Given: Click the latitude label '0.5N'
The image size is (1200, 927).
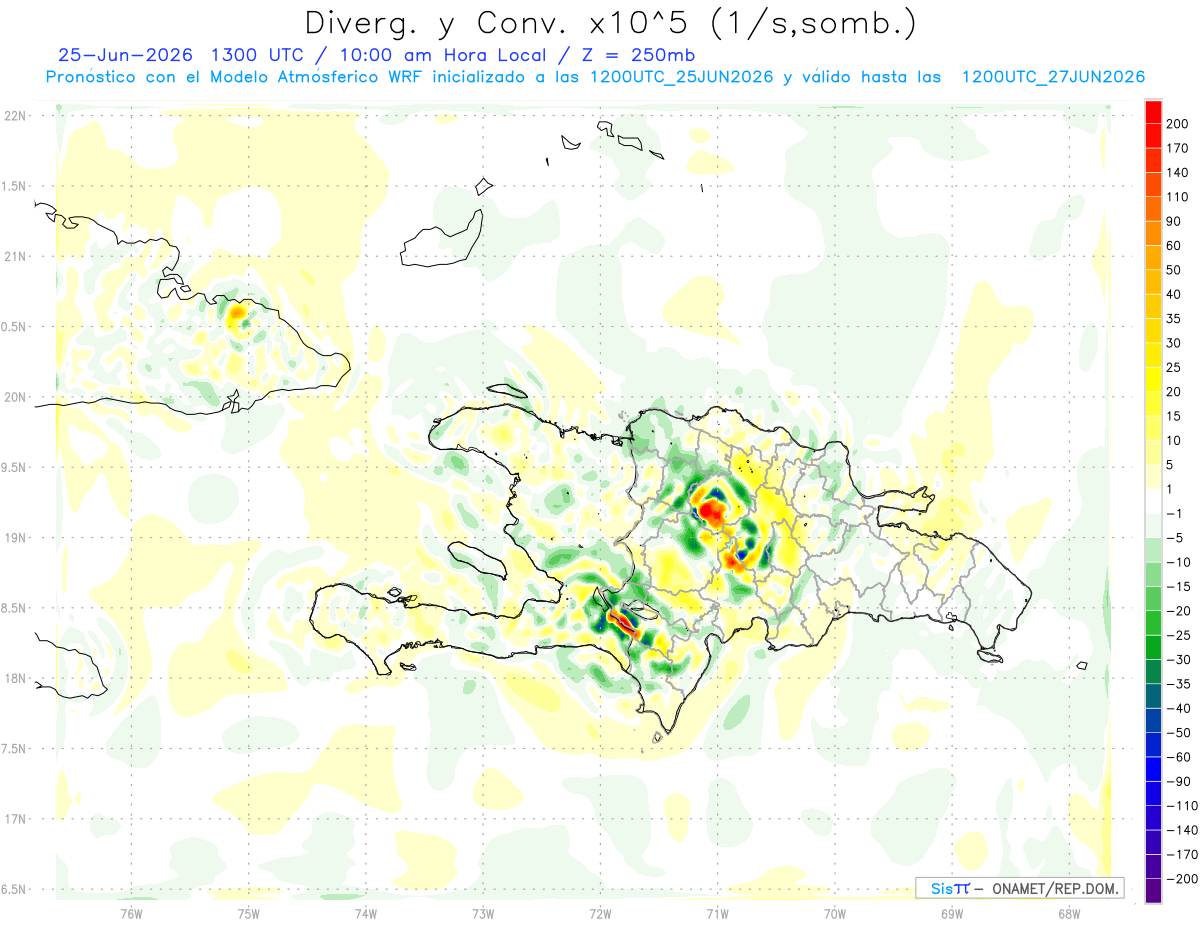Looking at the screenshot, I should pyautogui.click(x=15, y=327).
